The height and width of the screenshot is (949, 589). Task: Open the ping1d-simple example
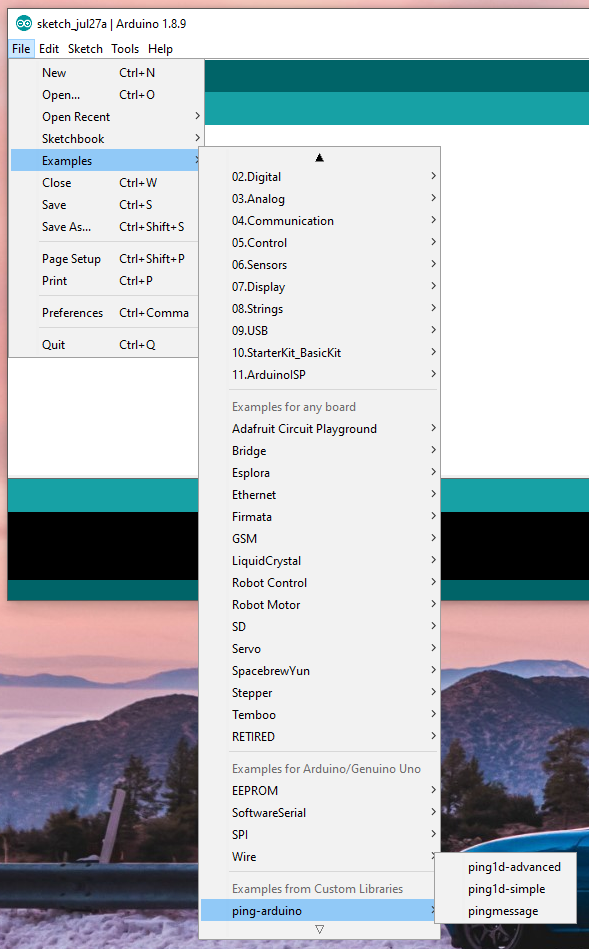pos(505,888)
